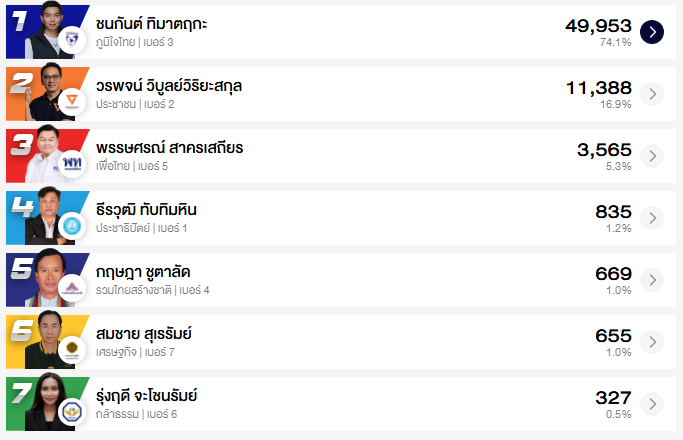The height and width of the screenshot is (440, 683).
Task: Open the arrow for รุ่งฤดี จะโชนรัมย์
Action: [x=651, y=404]
